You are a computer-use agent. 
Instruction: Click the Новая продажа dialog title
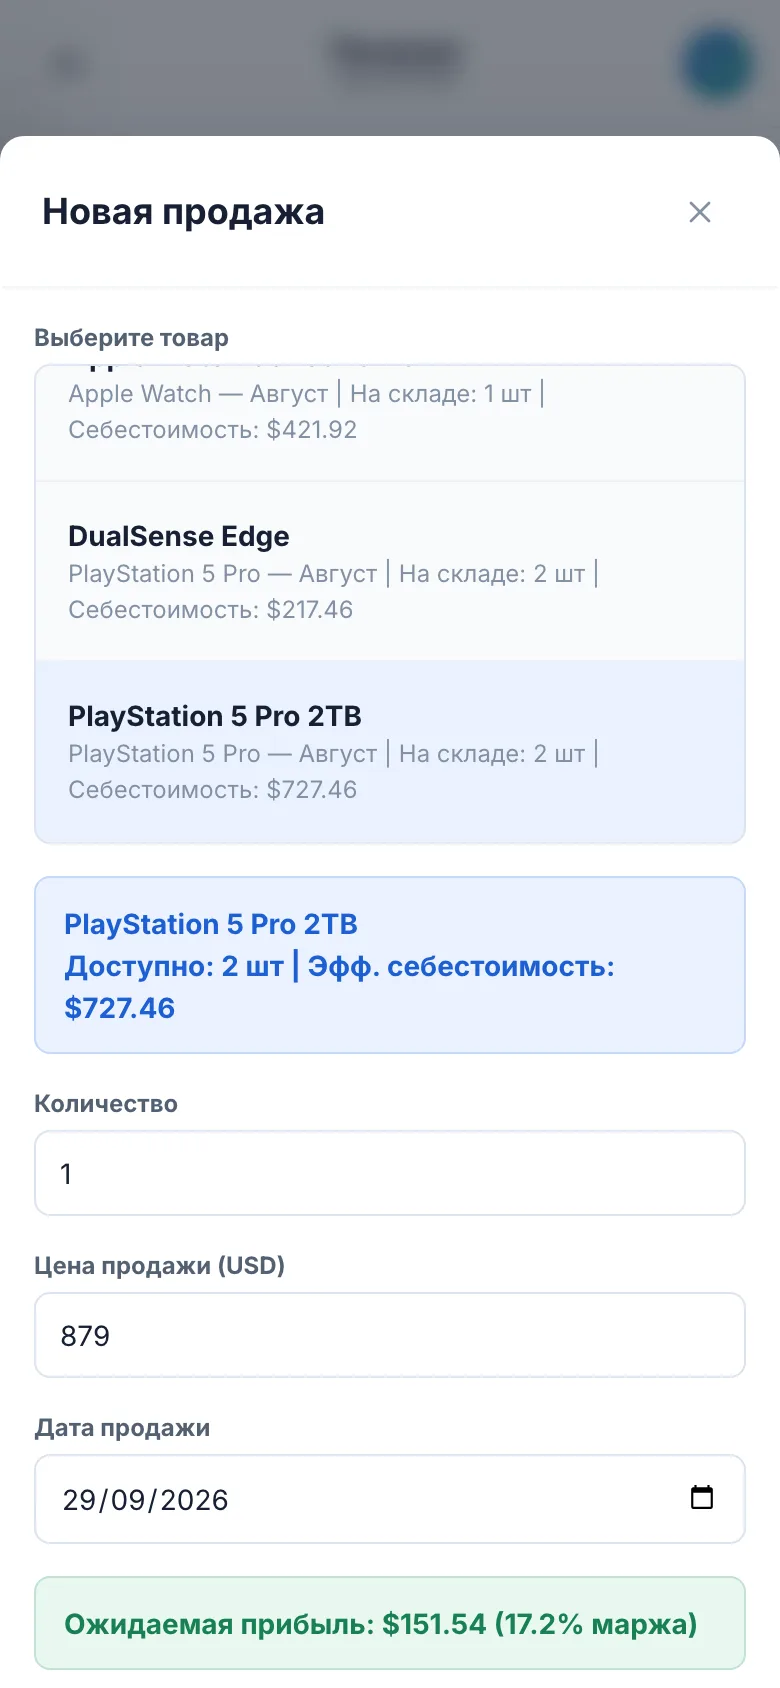click(183, 212)
